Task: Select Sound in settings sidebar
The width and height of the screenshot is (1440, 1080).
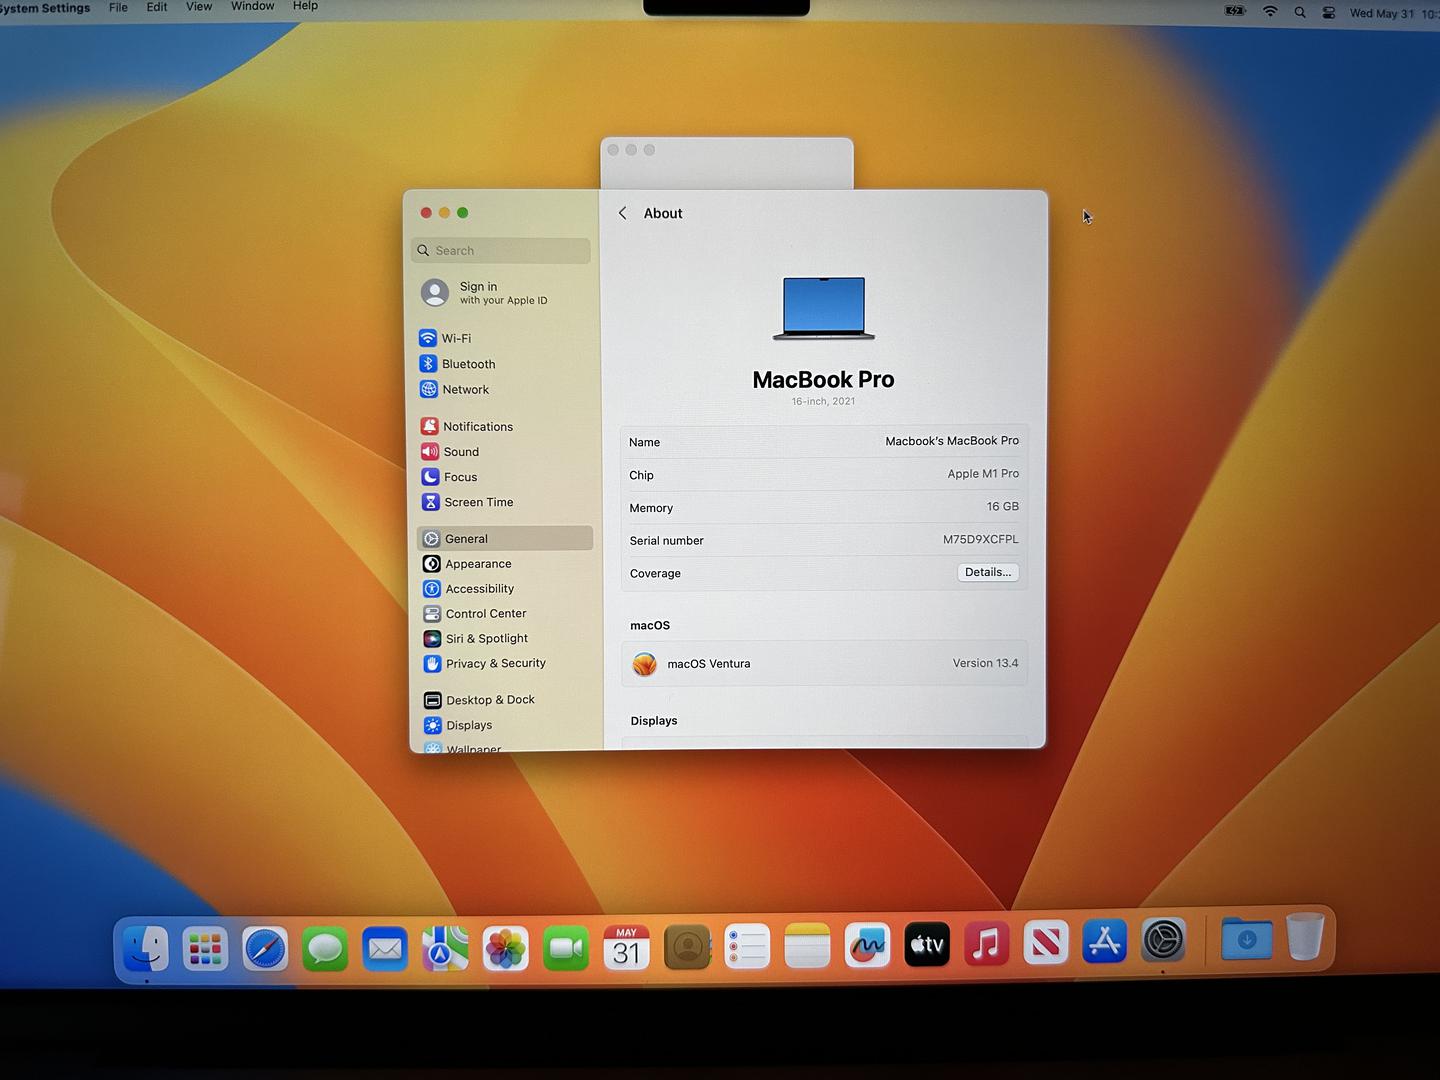Action: click(461, 452)
